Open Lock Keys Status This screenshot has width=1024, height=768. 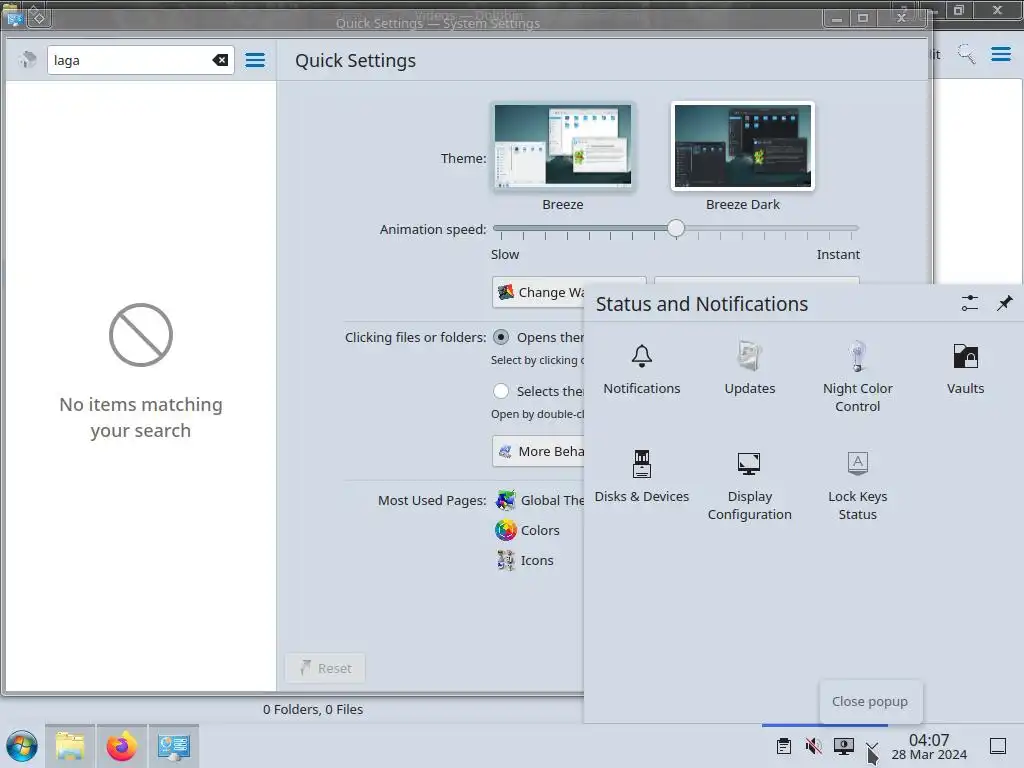tap(857, 487)
